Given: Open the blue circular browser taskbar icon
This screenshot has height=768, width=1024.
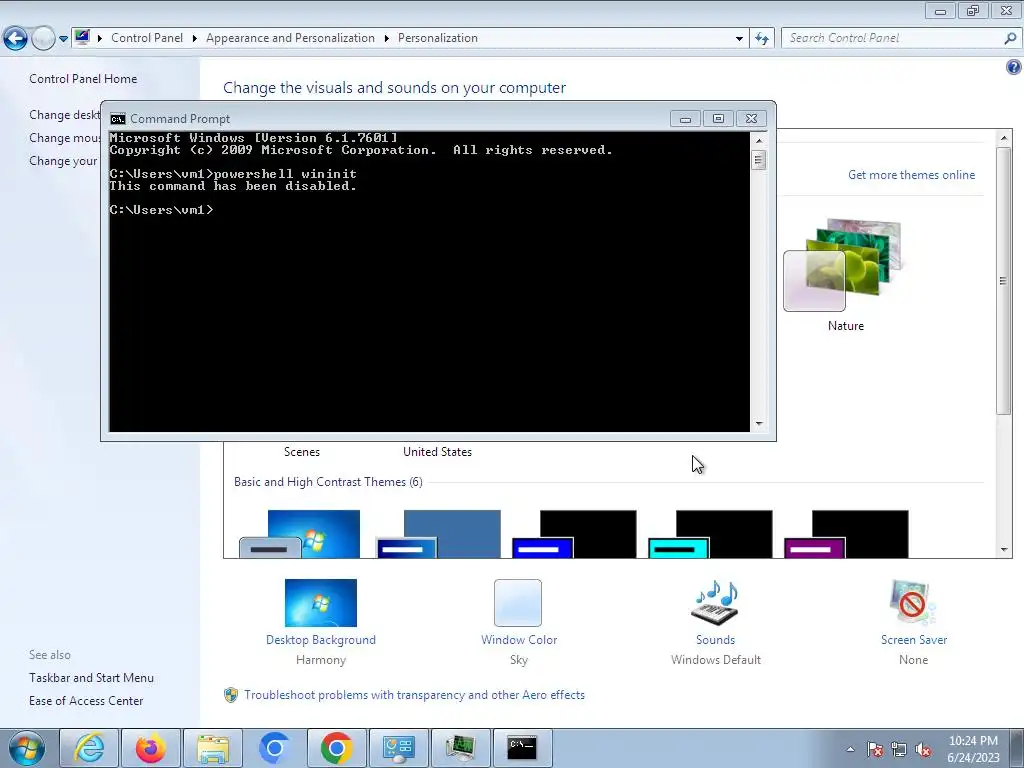Looking at the screenshot, I should point(274,748).
